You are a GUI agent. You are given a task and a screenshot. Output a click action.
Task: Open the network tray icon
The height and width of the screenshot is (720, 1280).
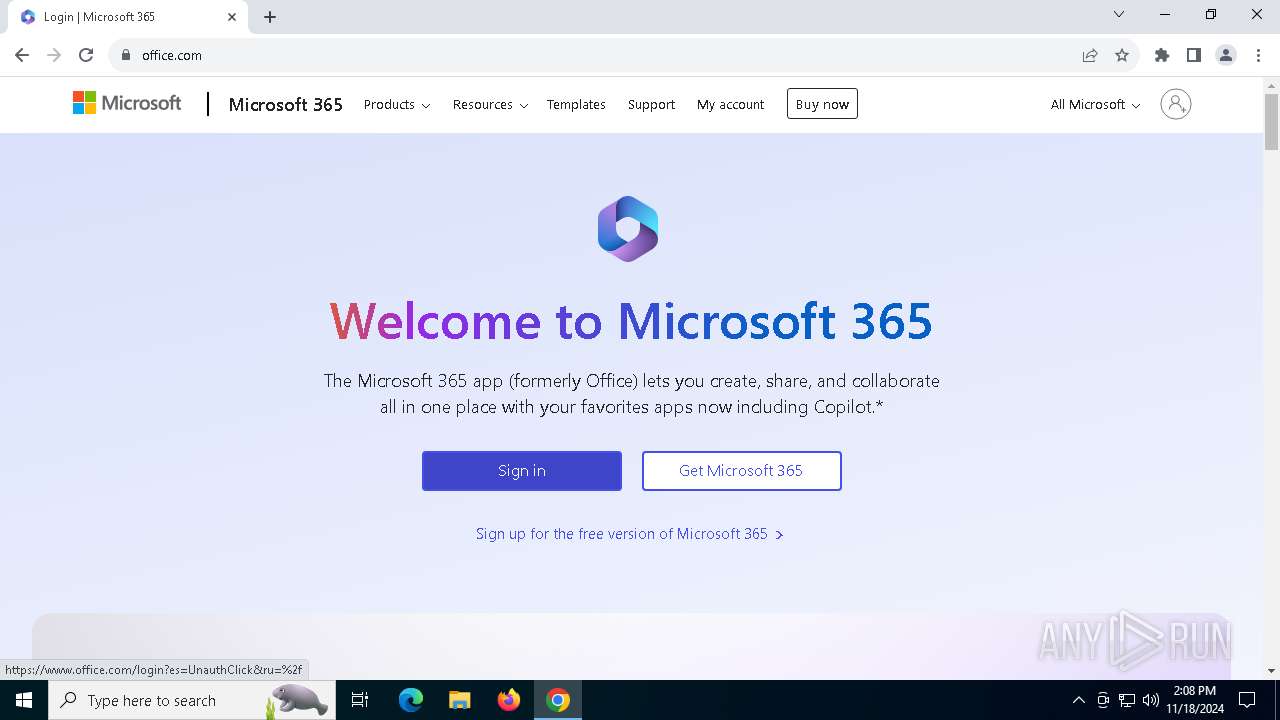click(x=1127, y=700)
